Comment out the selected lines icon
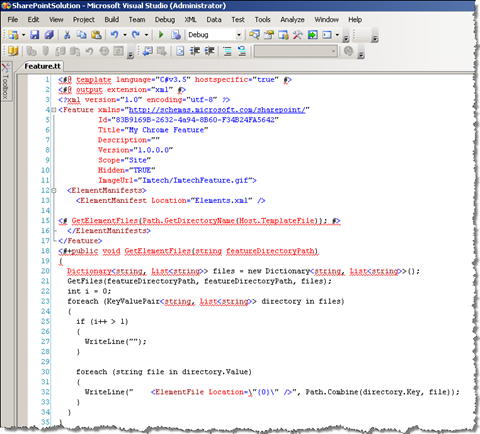The height and width of the screenshot is (434, 480). point(227,51)
